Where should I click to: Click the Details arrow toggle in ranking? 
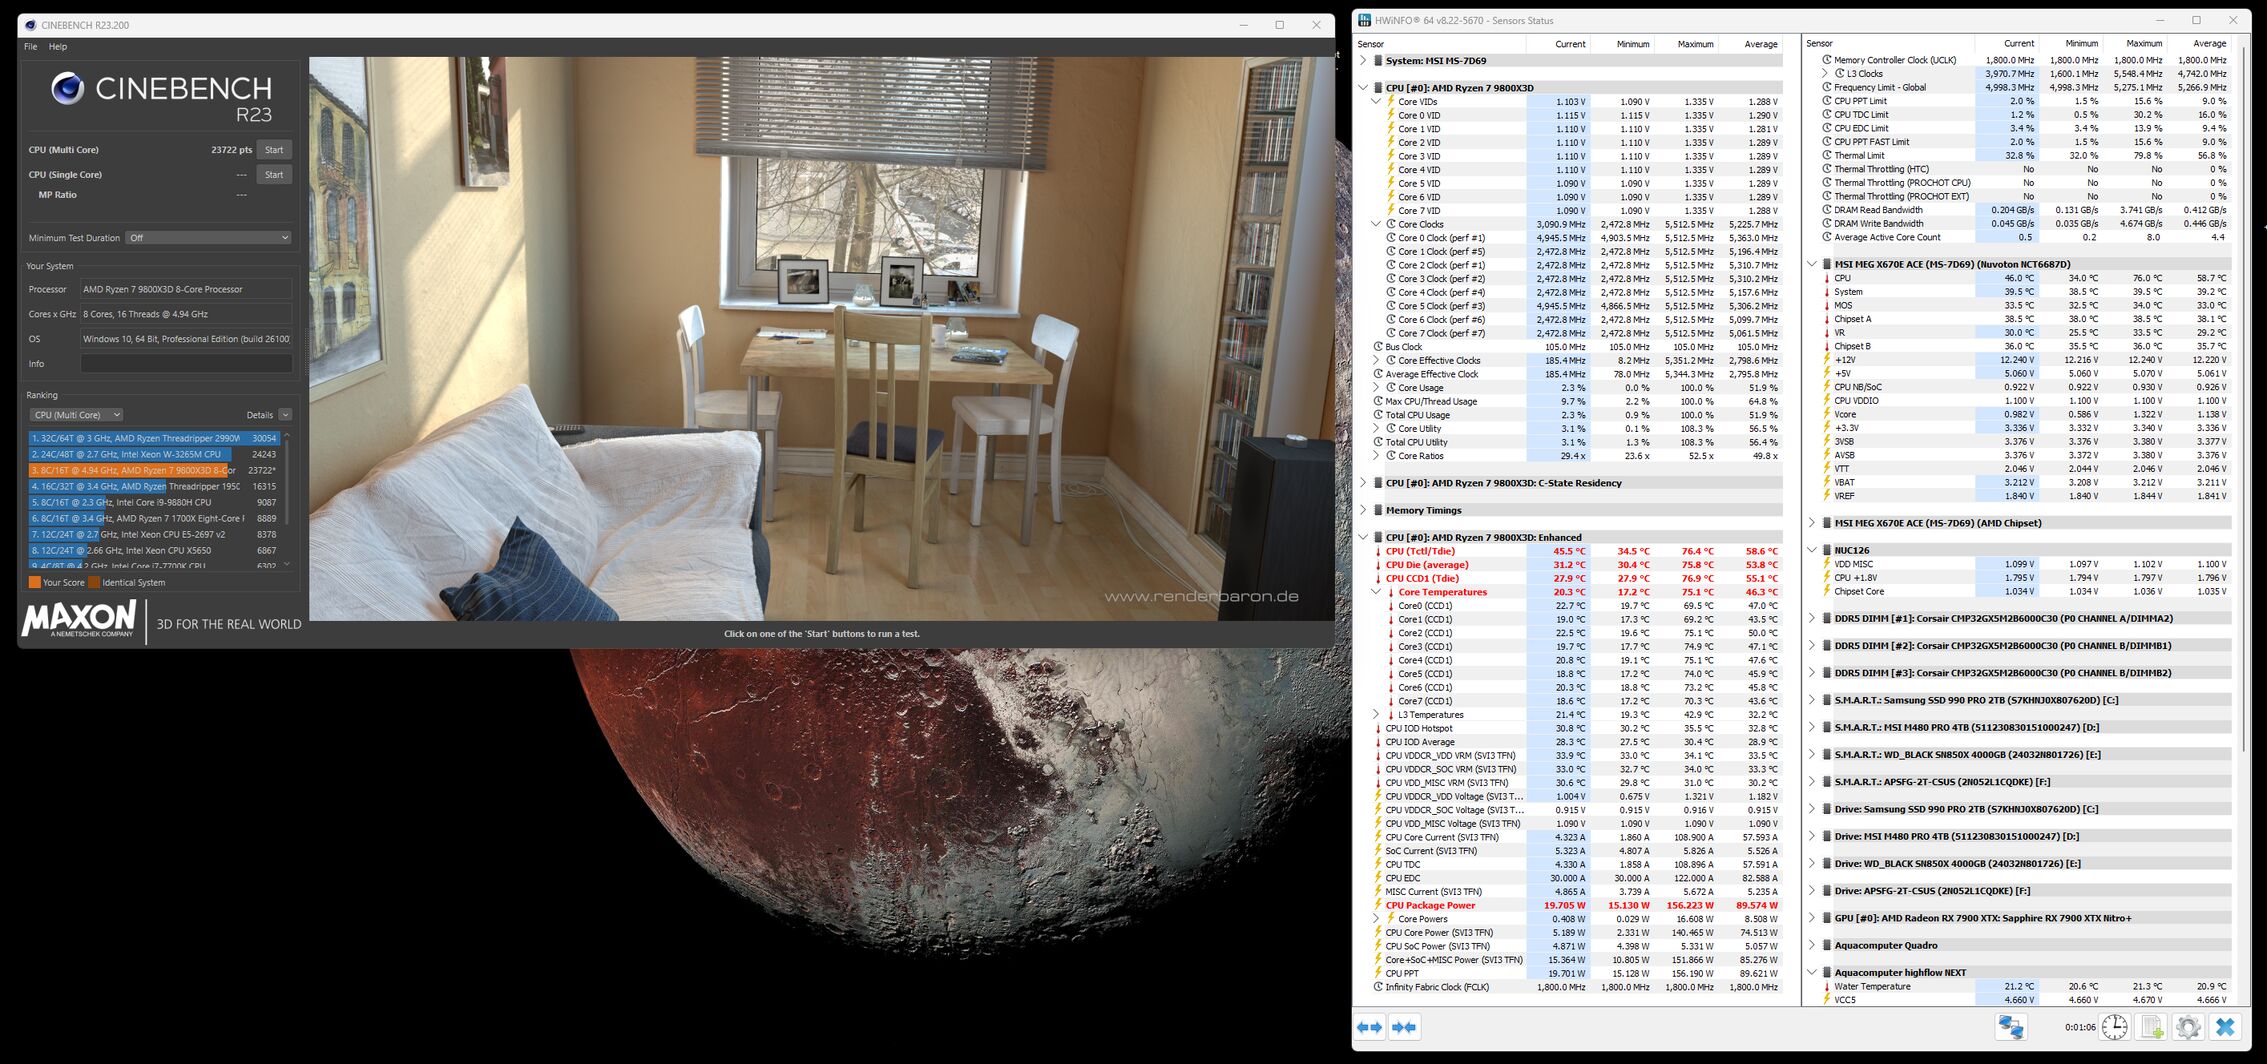[285, 415]
